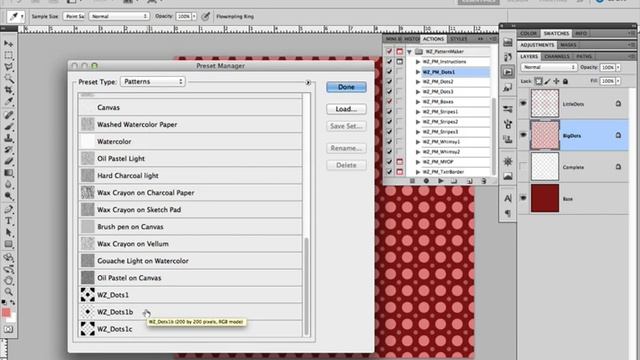The width and height of the screenshot is (640, 360).
Task: Select the Dodge tool
Action: pyautogui.click(x=8, y=196)
